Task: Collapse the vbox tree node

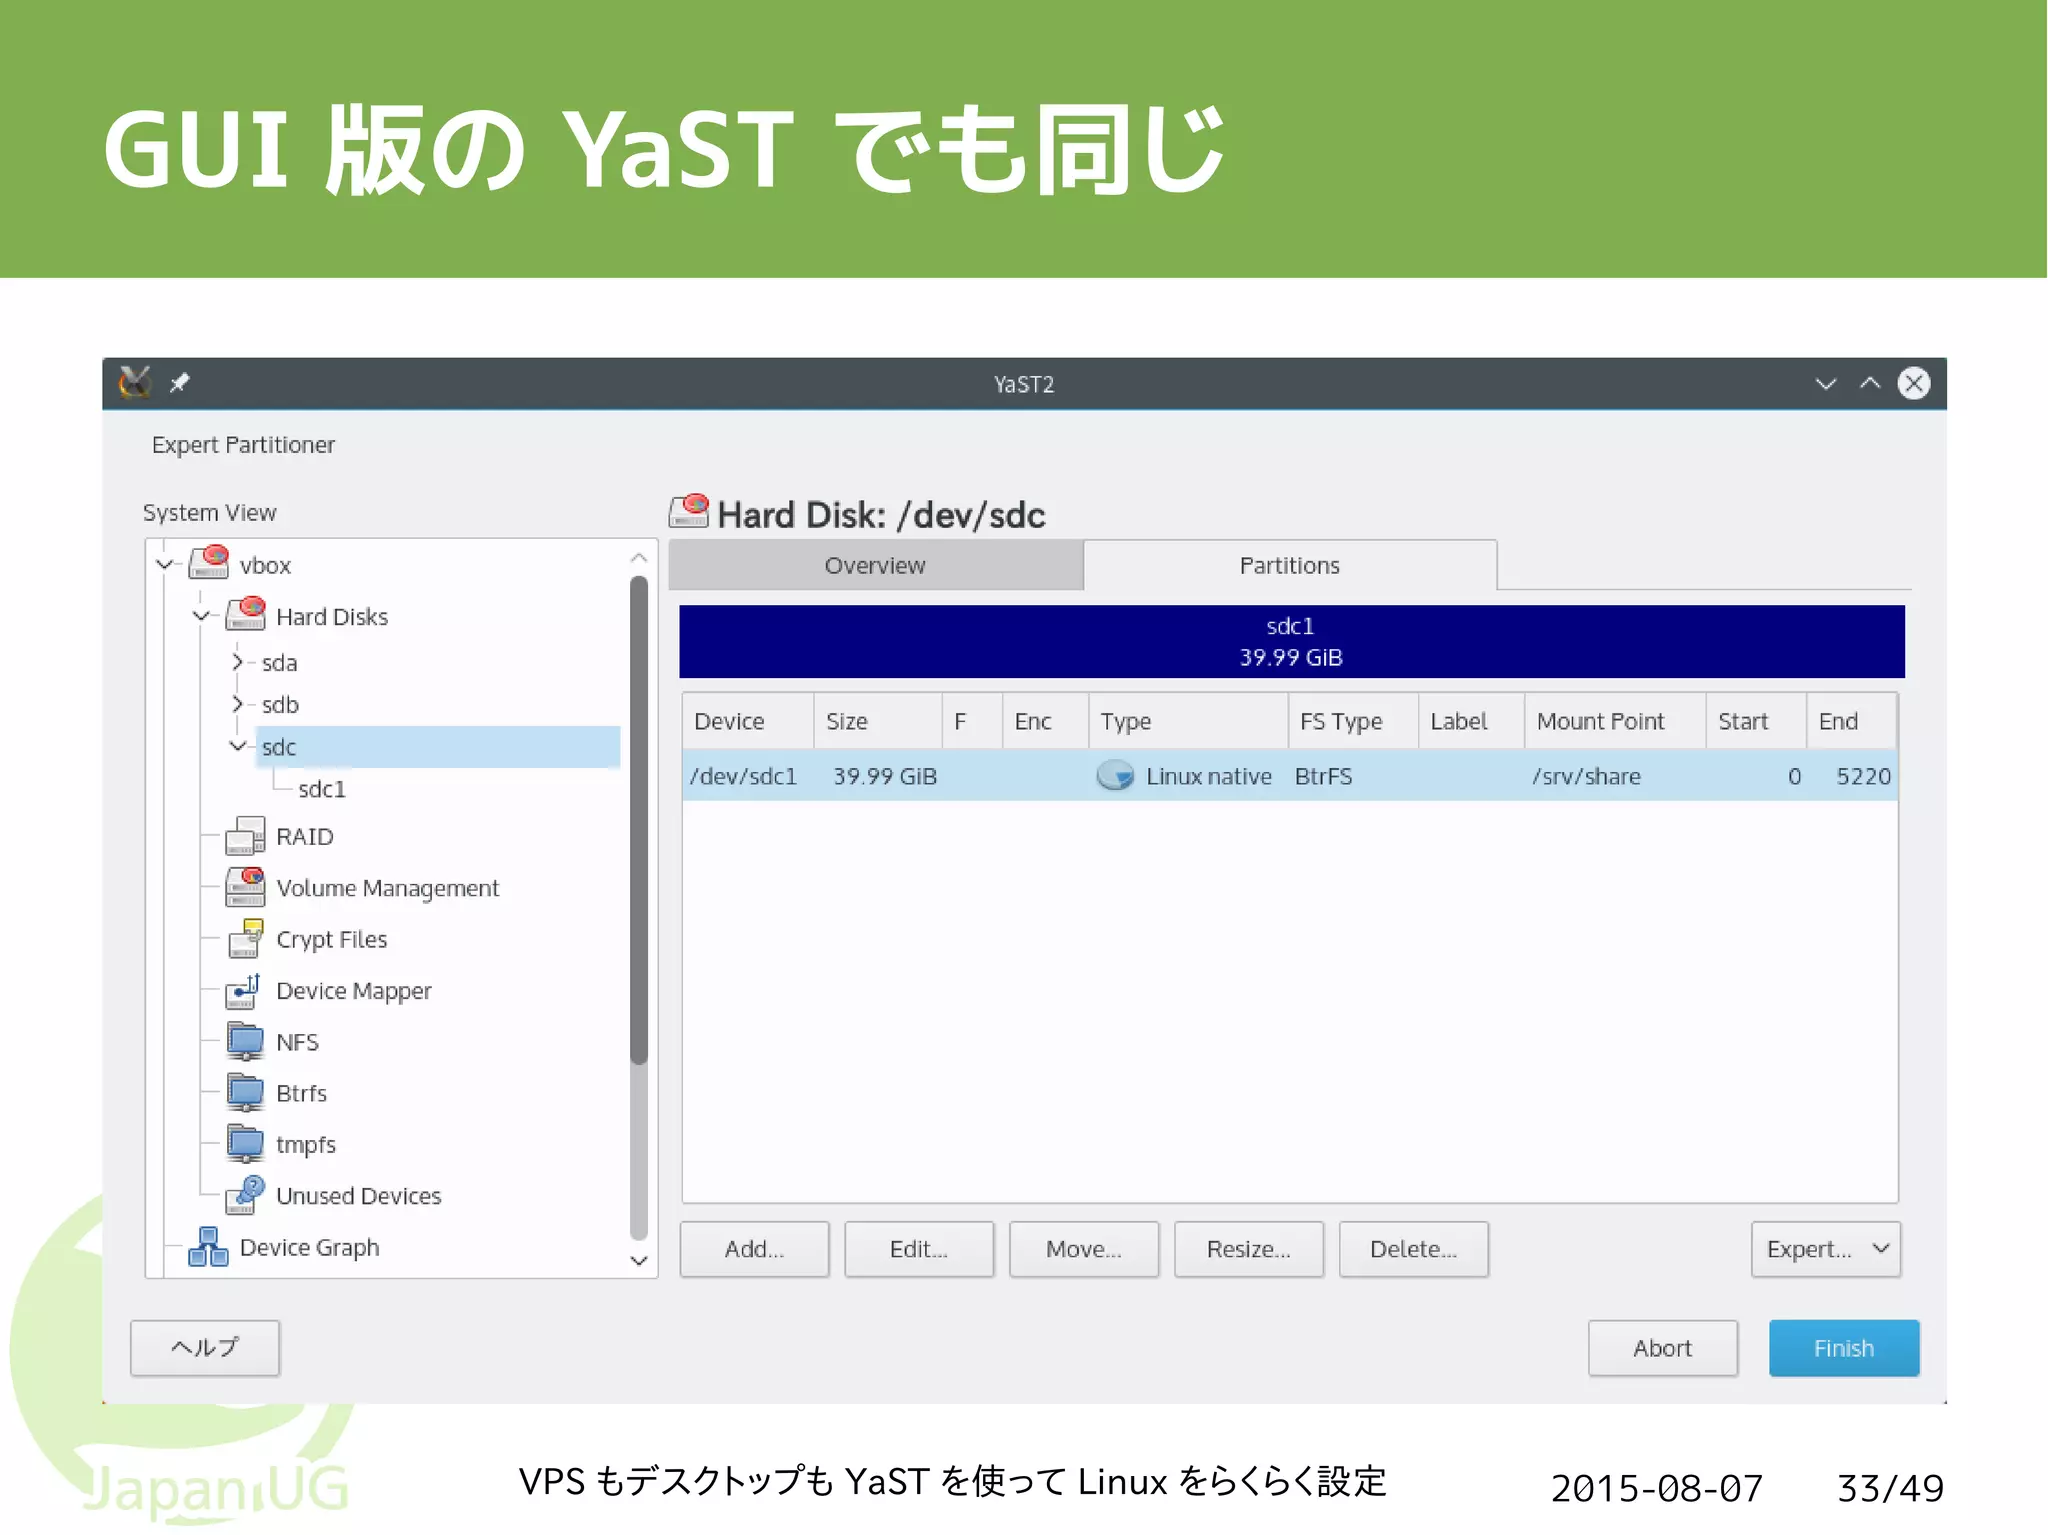Action: pos(165,564)
